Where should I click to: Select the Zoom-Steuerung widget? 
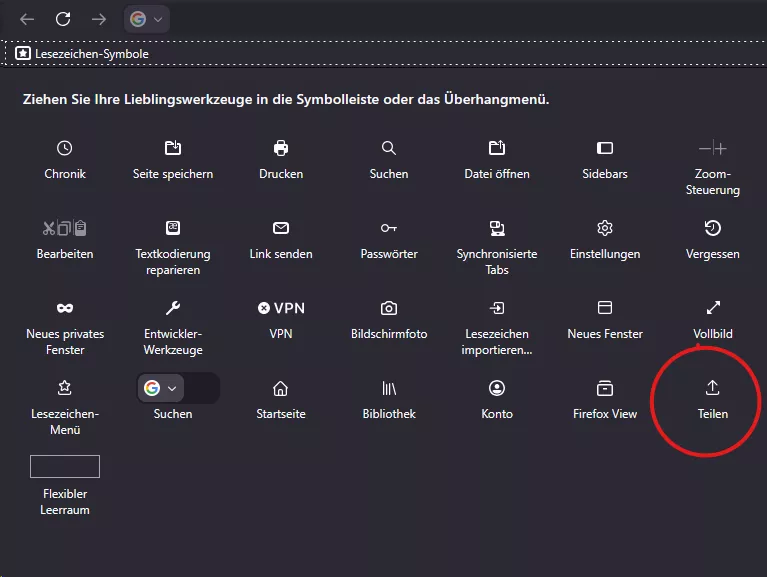[713, 148]
